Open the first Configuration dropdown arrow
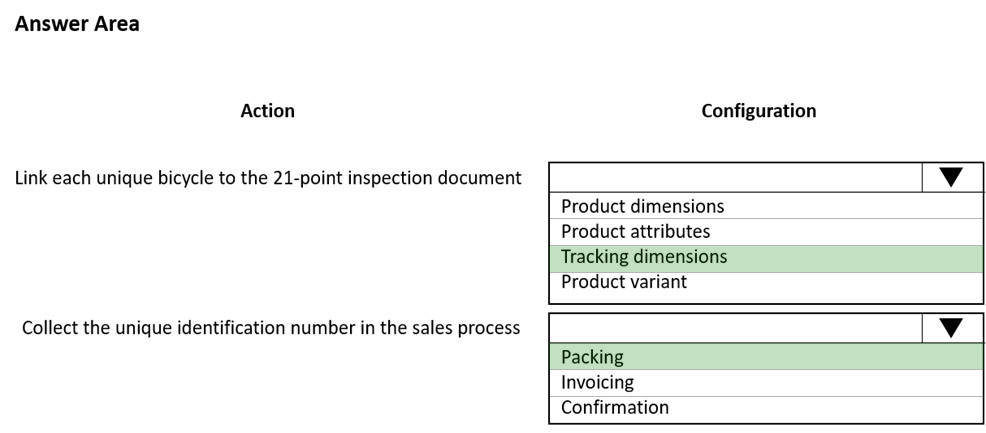The width and height of the screenshot is (986, 433). pos(951,177)
